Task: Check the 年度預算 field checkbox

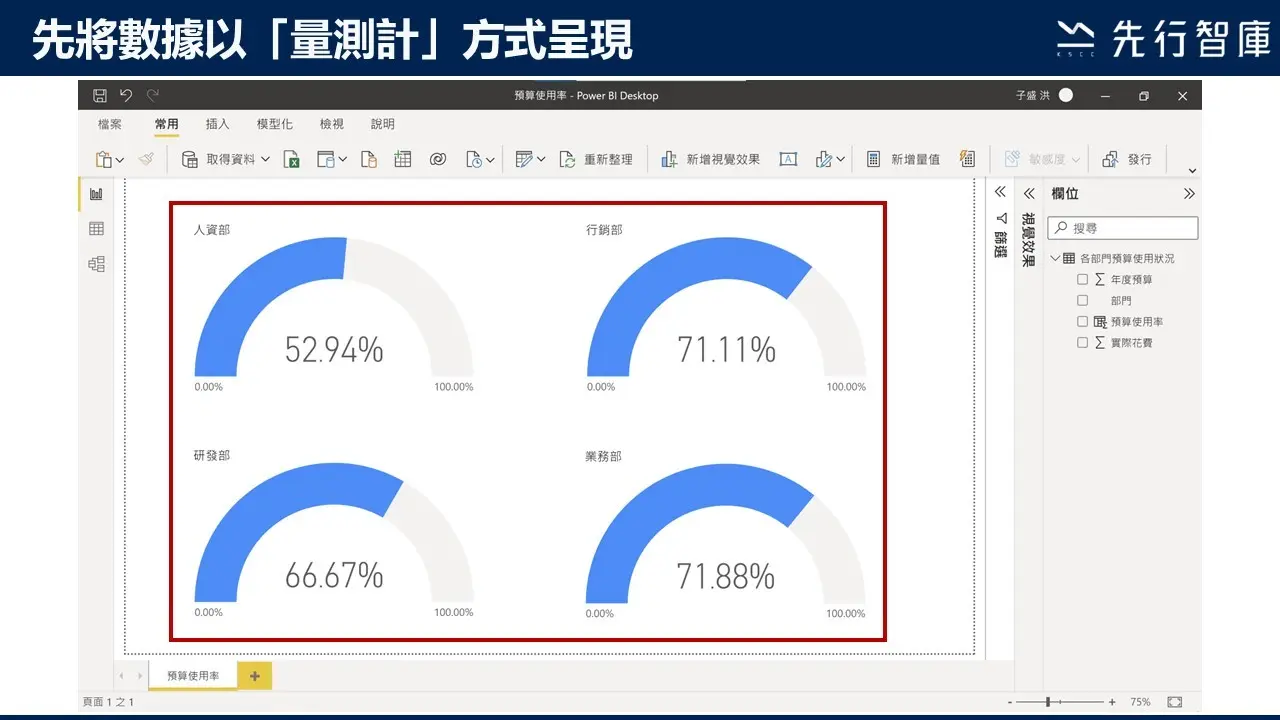Action: [x=1082, y=280]
